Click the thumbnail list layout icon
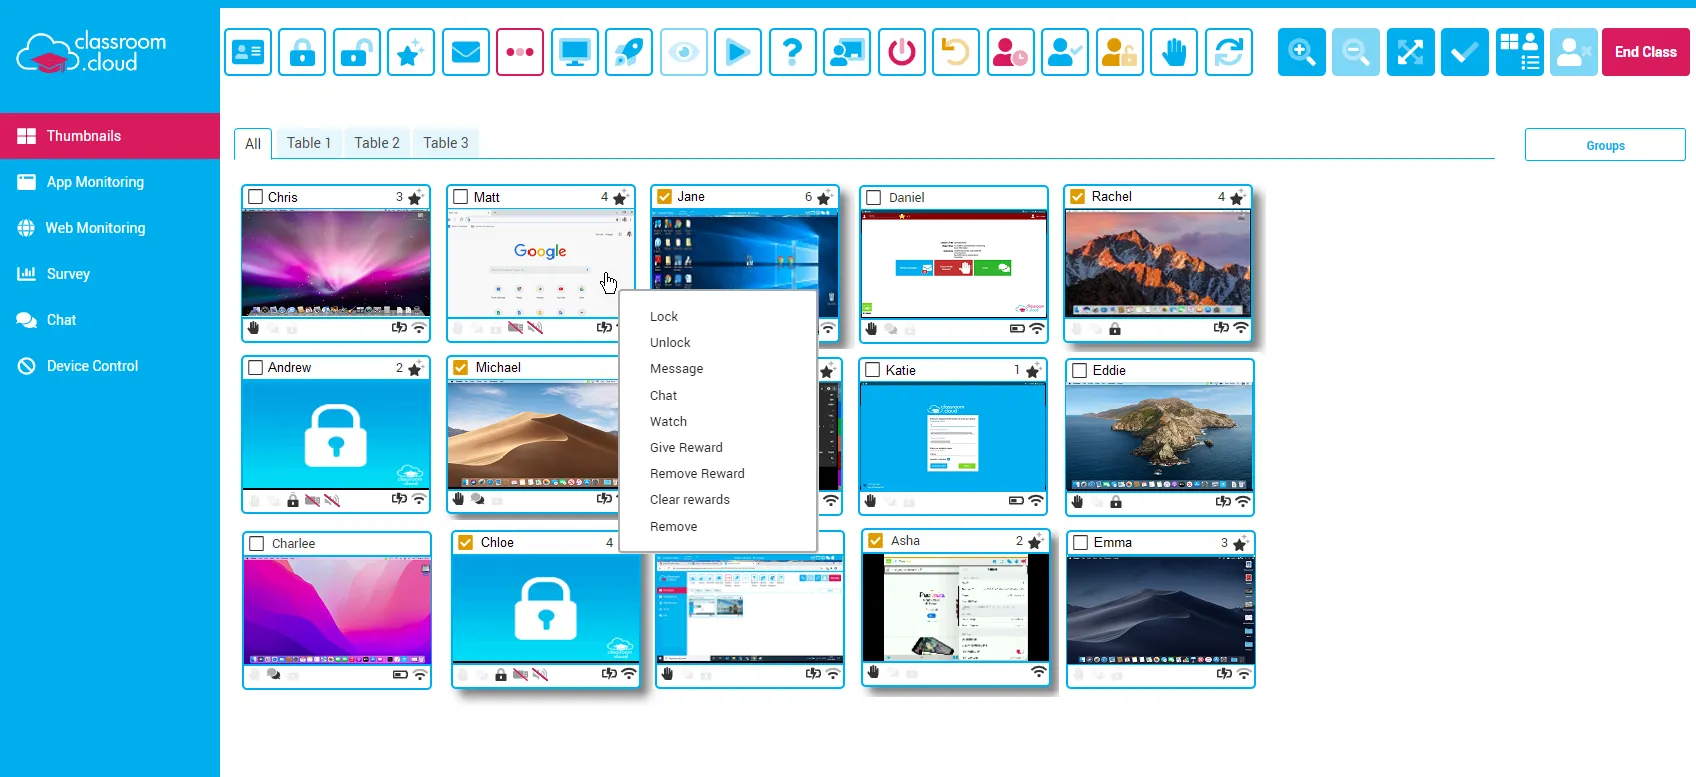The image size is (1696, 777). pos(1520,52)
